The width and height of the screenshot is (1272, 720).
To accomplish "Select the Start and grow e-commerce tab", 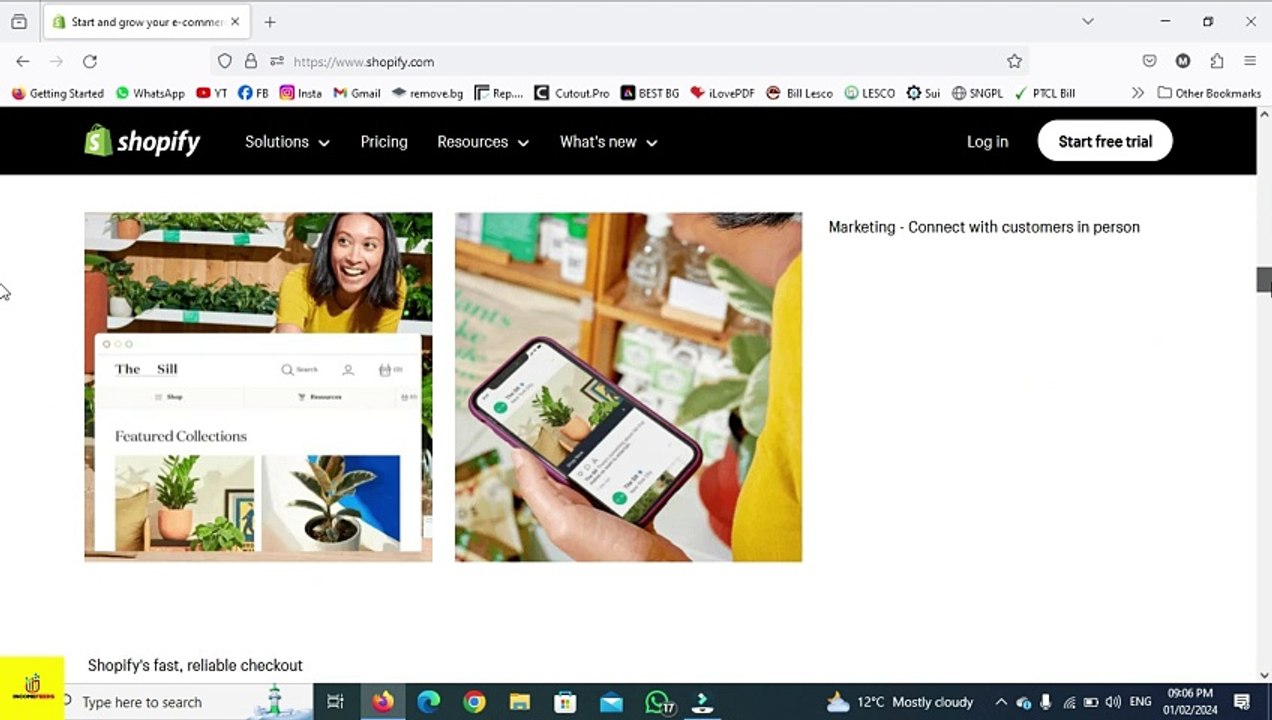I will click(145, 21).
